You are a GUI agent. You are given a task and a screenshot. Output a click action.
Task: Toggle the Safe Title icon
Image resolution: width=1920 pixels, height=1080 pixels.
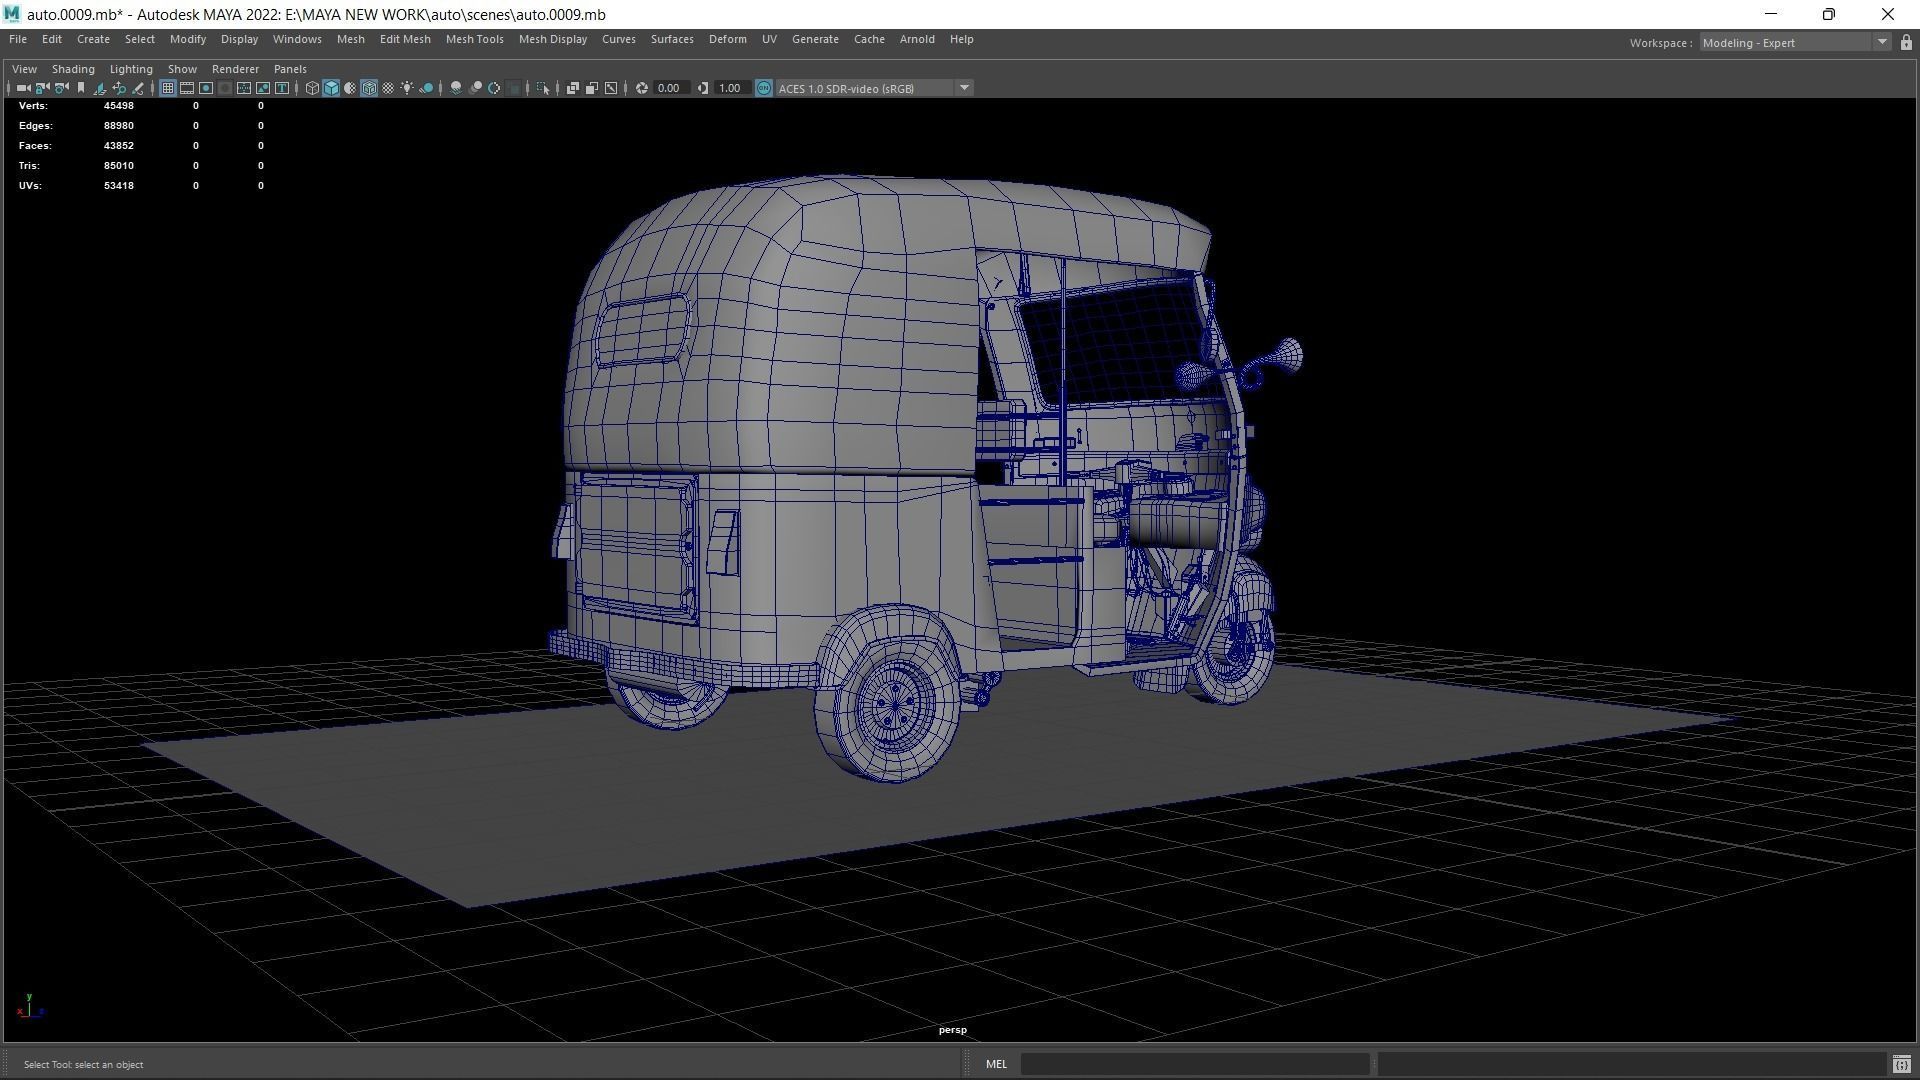point(282,88)
